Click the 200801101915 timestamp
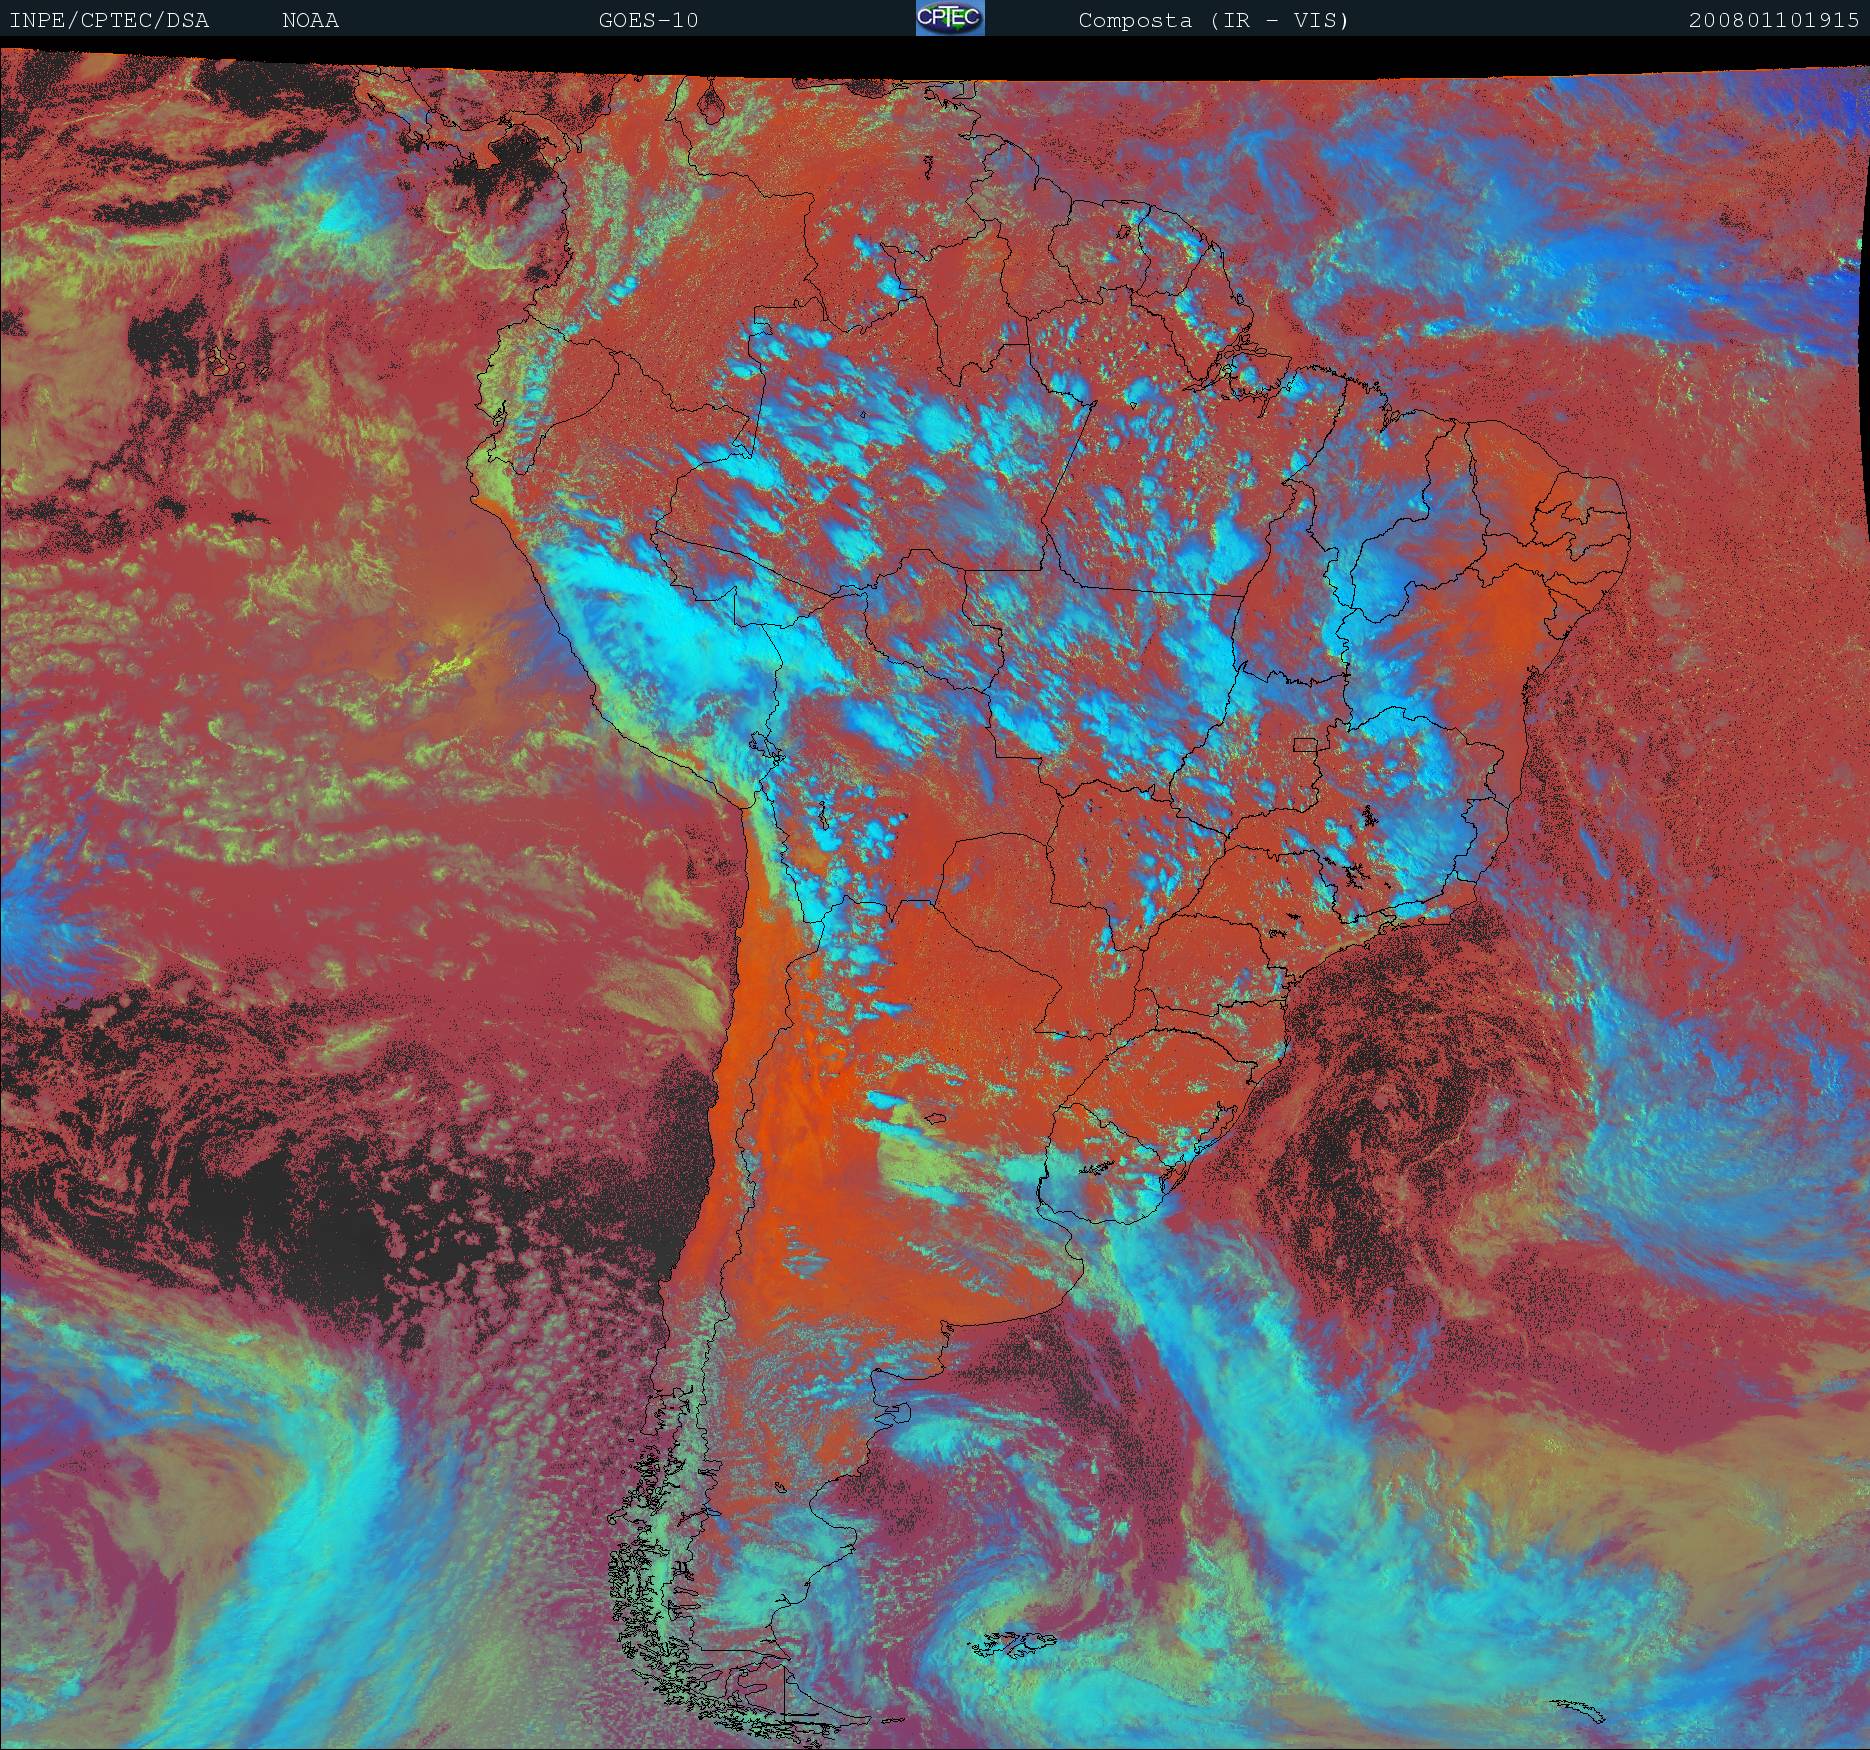The height and width of the screenshot is (1750, 1870). (x=1773, y=20)
